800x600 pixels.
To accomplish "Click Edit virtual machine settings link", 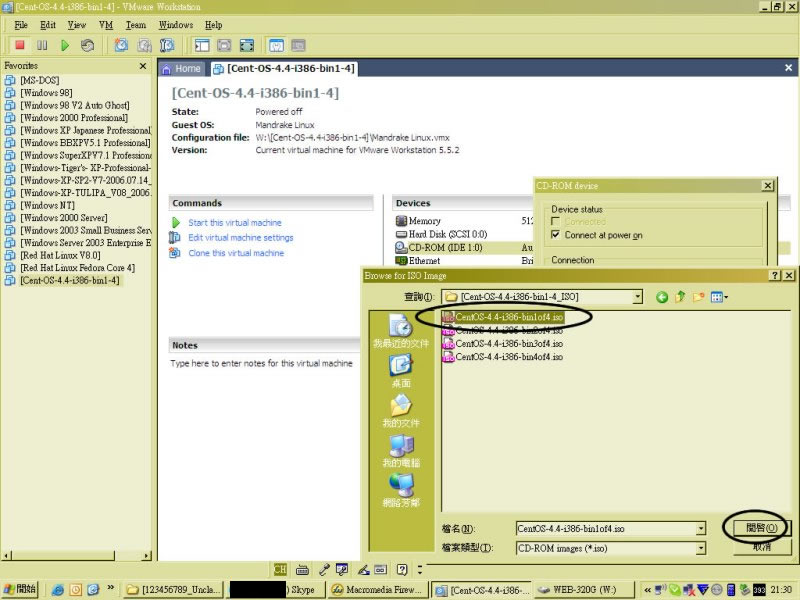I will (x=241, y=238).
